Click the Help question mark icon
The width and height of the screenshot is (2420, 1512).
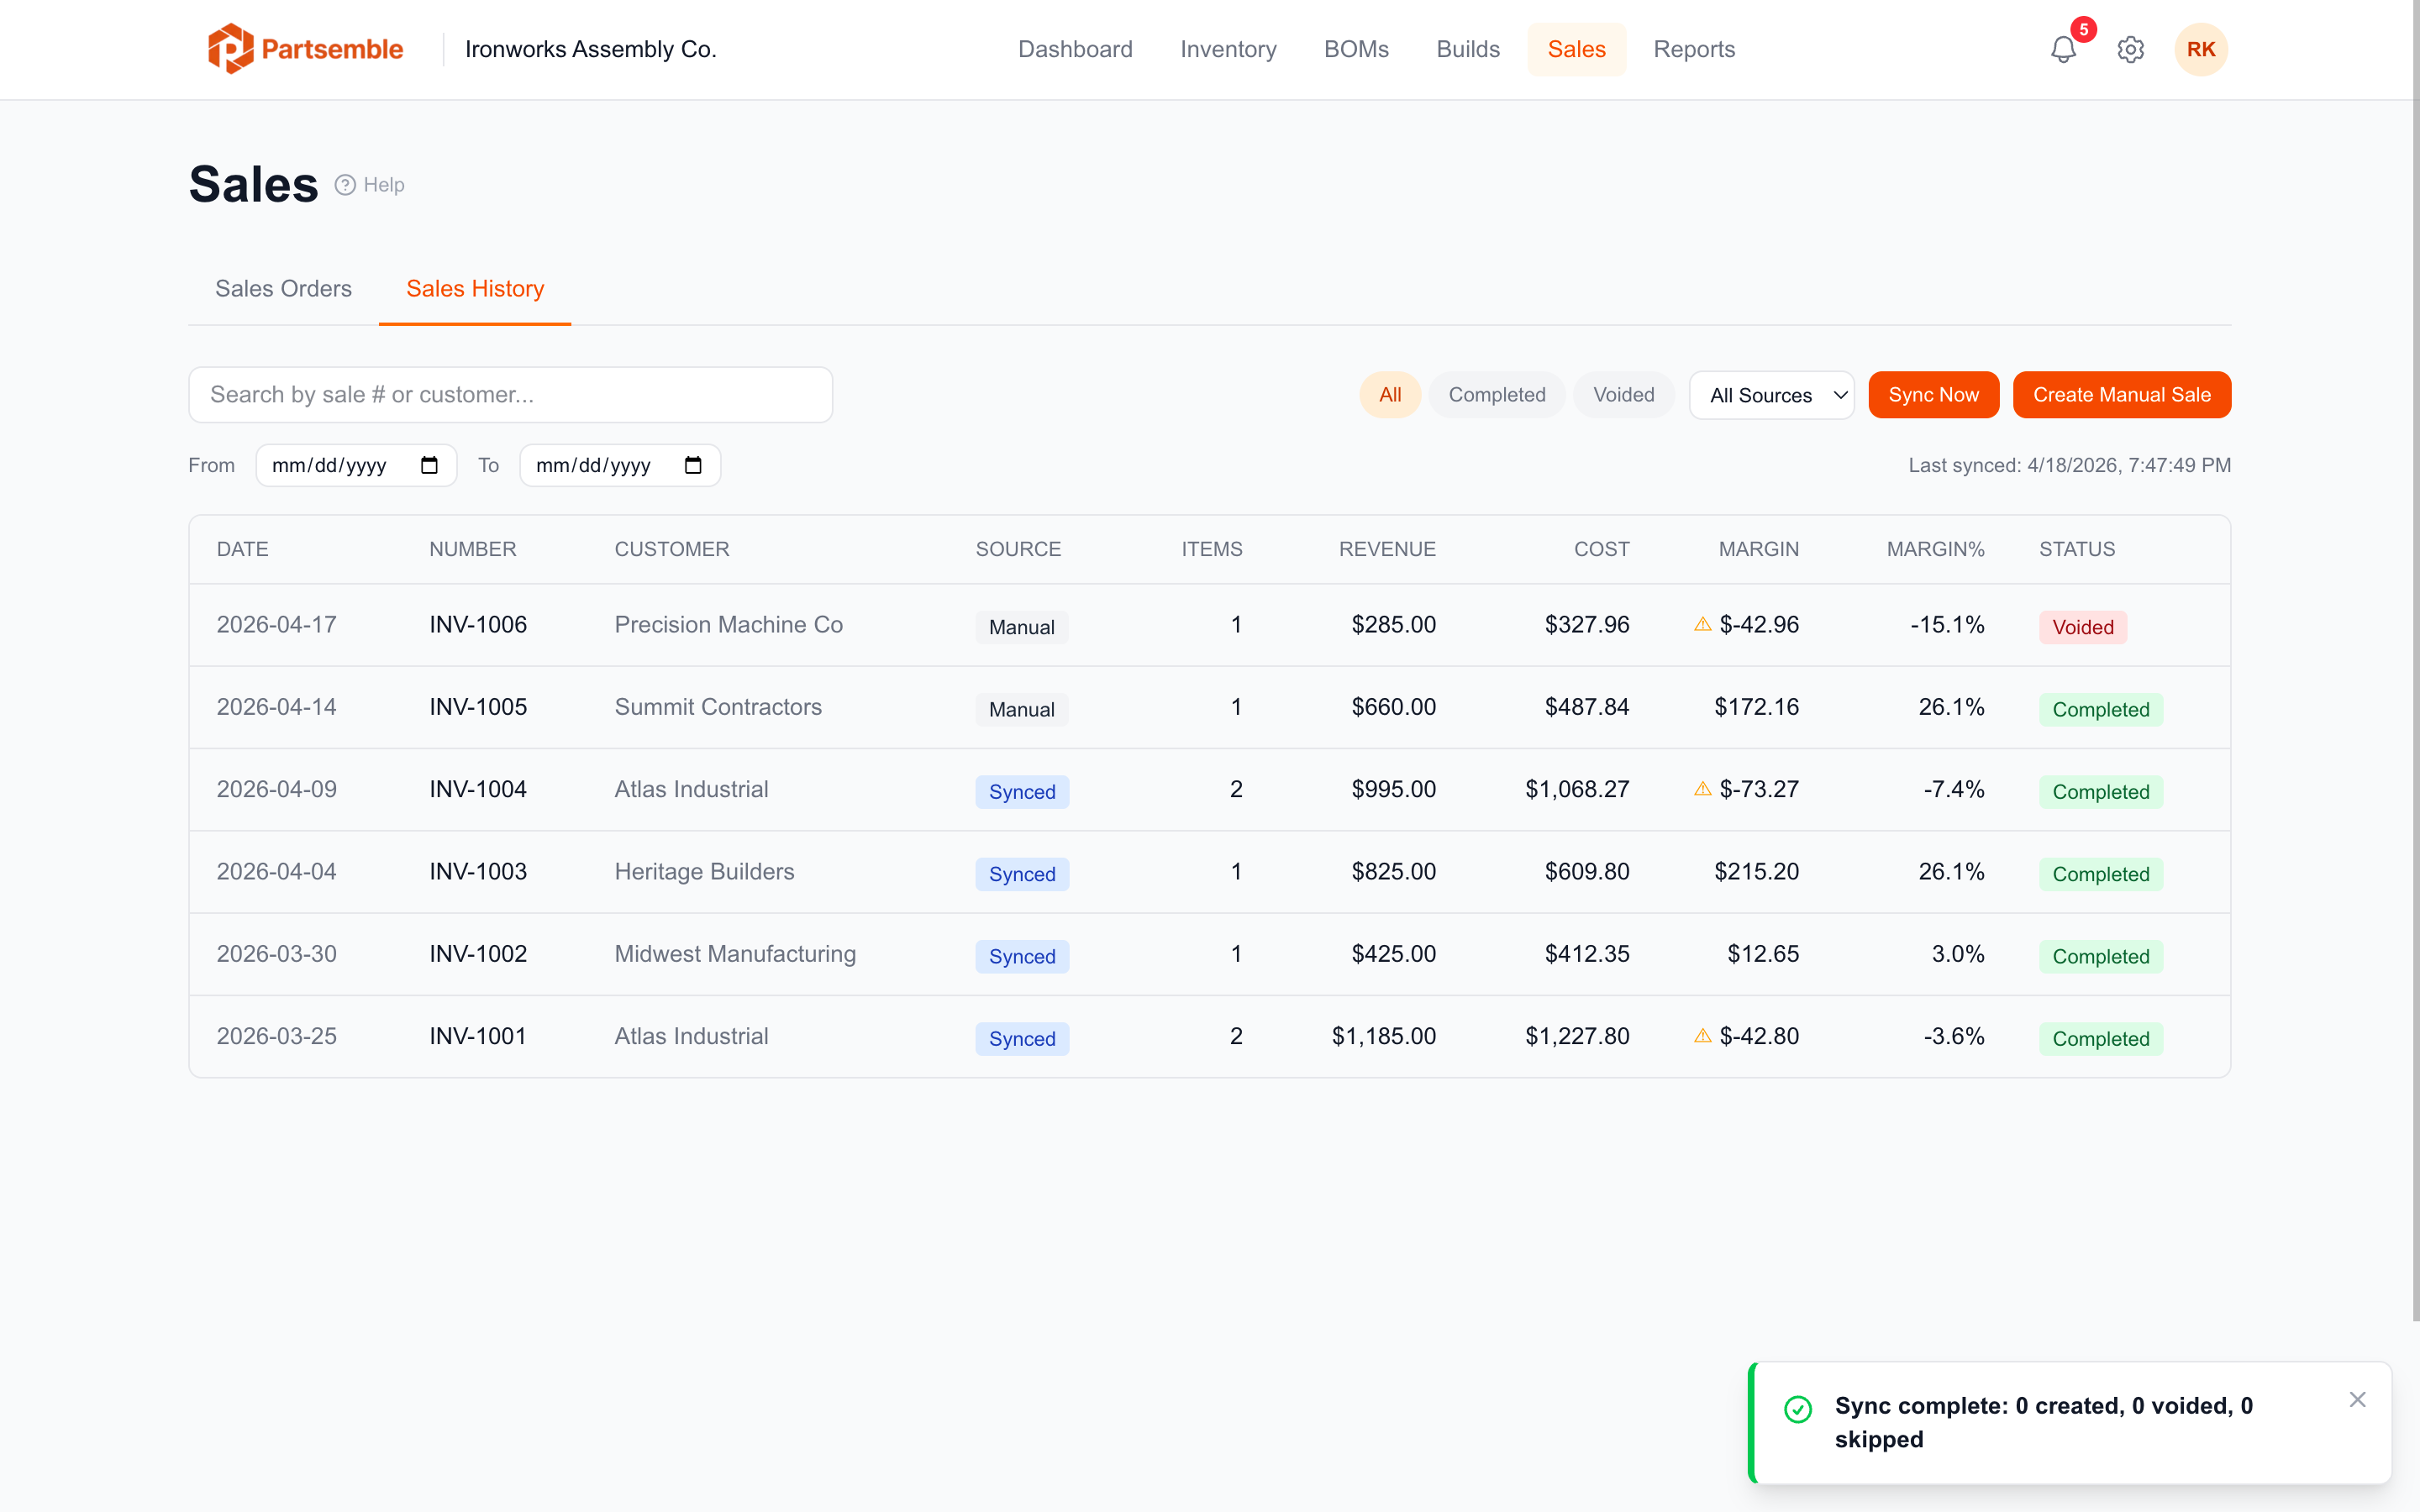tap(345, 185)
